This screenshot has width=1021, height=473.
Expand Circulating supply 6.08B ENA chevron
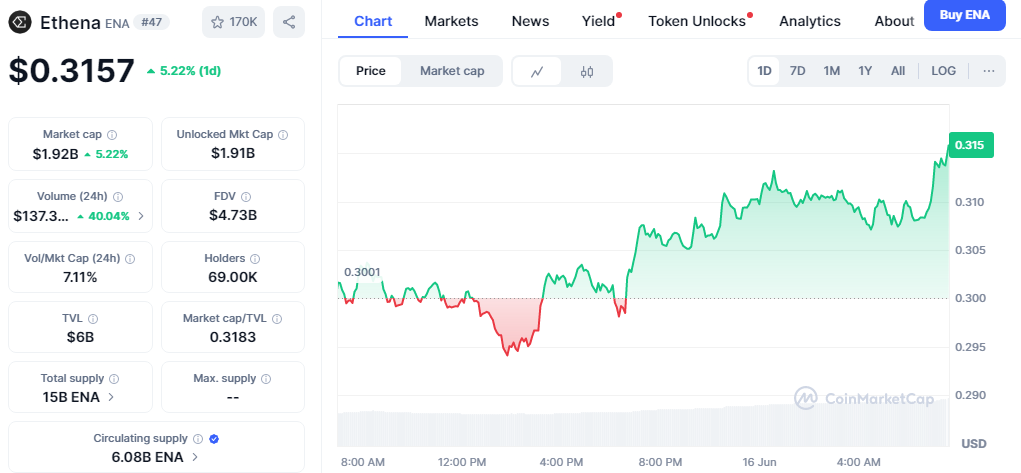[195, 457]
